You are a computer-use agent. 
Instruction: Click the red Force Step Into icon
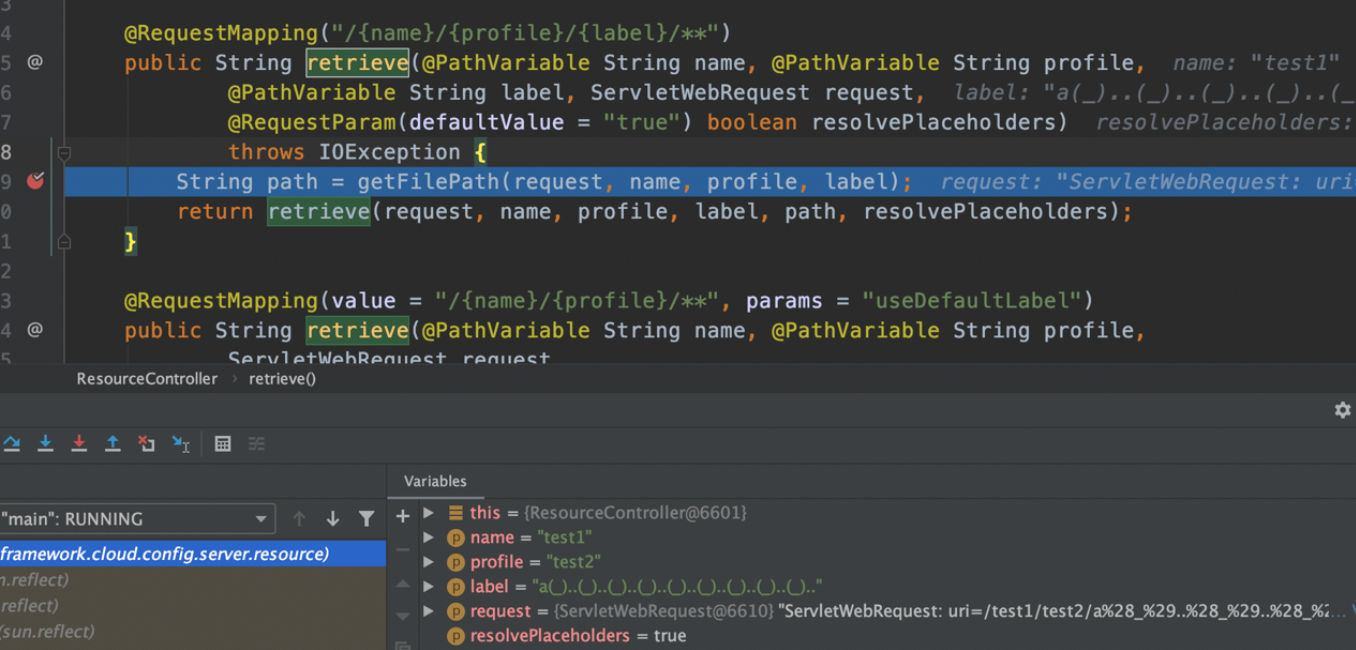coord(79,444)
